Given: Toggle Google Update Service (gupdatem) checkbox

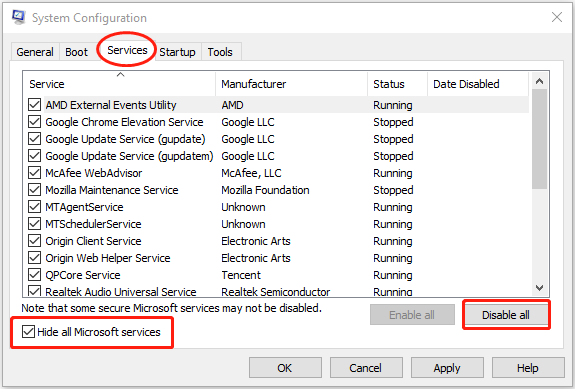Looking at the screenshot, I should [x=34, y=156].
